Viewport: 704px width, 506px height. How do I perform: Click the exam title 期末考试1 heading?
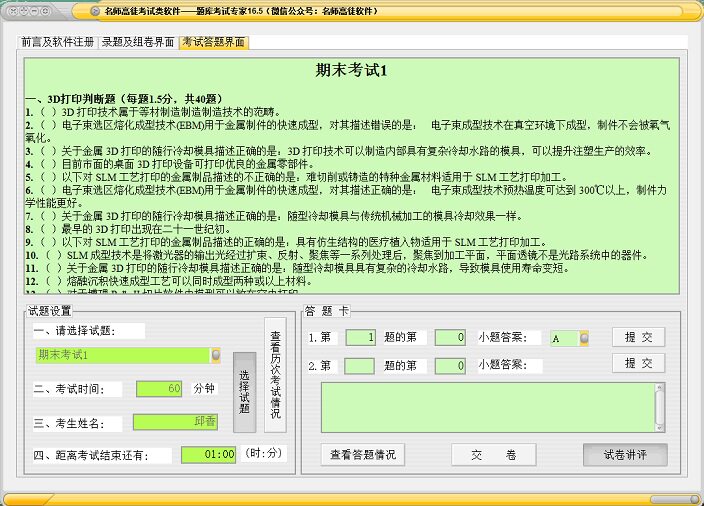[x=351, y=70]
